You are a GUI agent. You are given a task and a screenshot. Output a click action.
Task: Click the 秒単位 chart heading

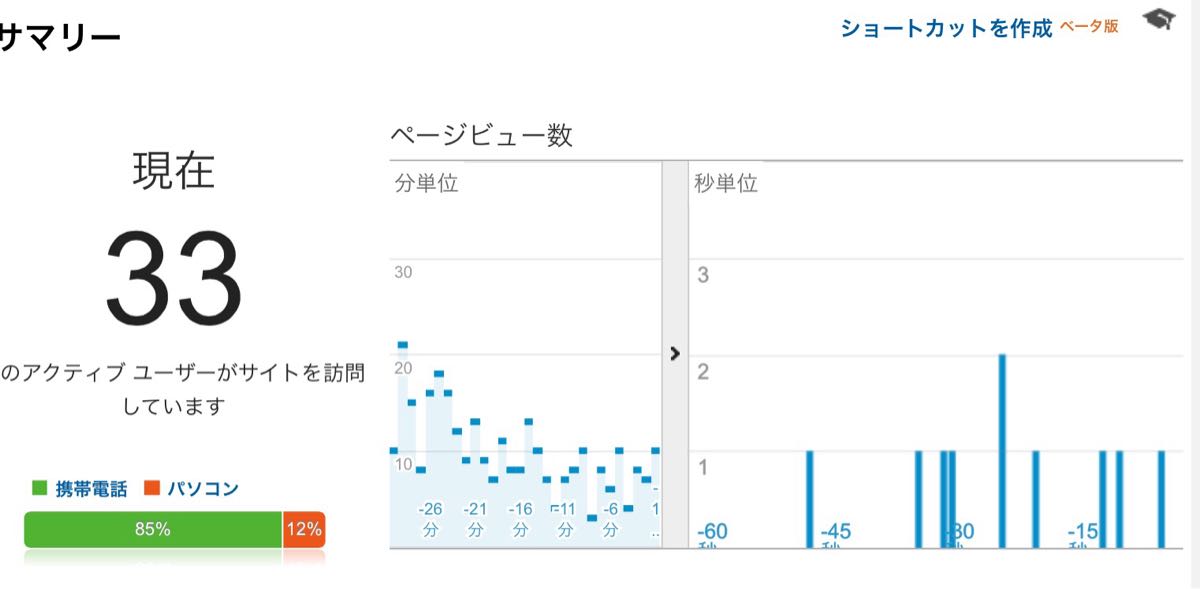coord(727,184)
